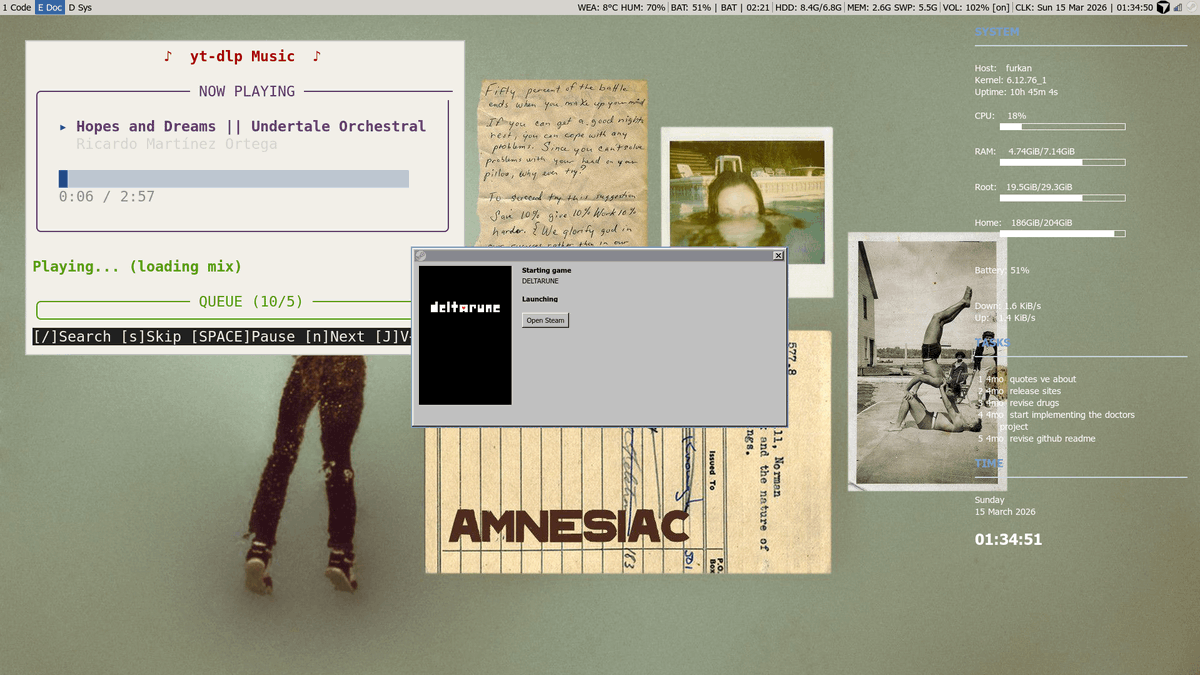Click the large '01:34:51' clock
This screenshot has height=675, width=1200.
pyautogui.click(x=1008, y=540)
